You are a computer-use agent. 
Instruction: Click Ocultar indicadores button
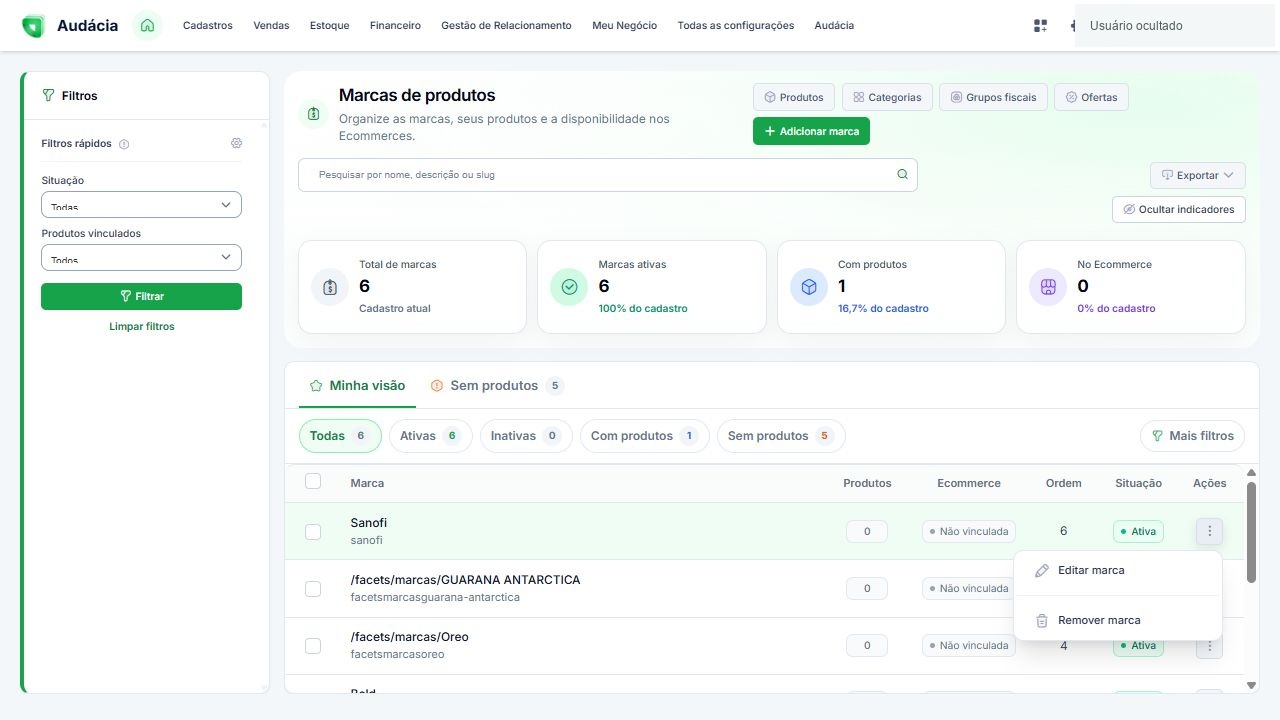(x=1179, y=210)
